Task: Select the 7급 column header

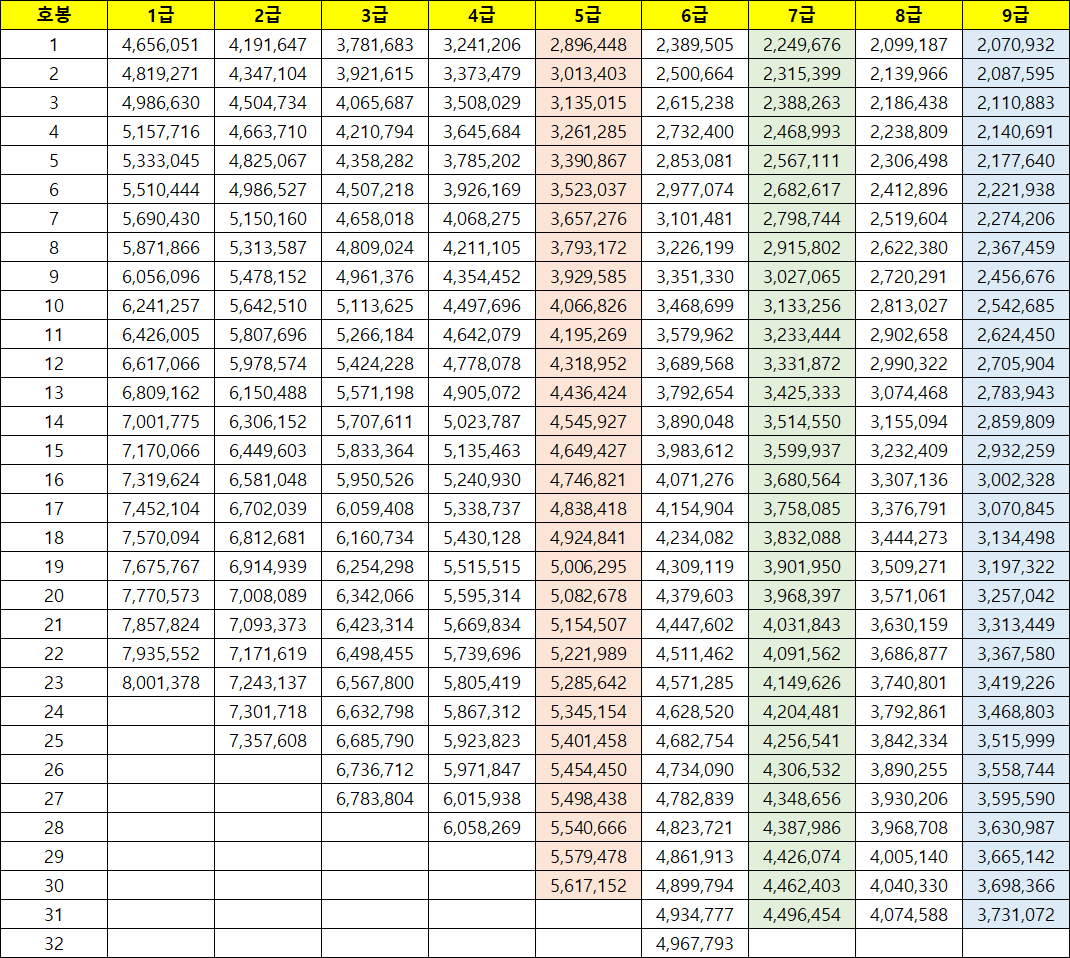Action: coord(802,15)
